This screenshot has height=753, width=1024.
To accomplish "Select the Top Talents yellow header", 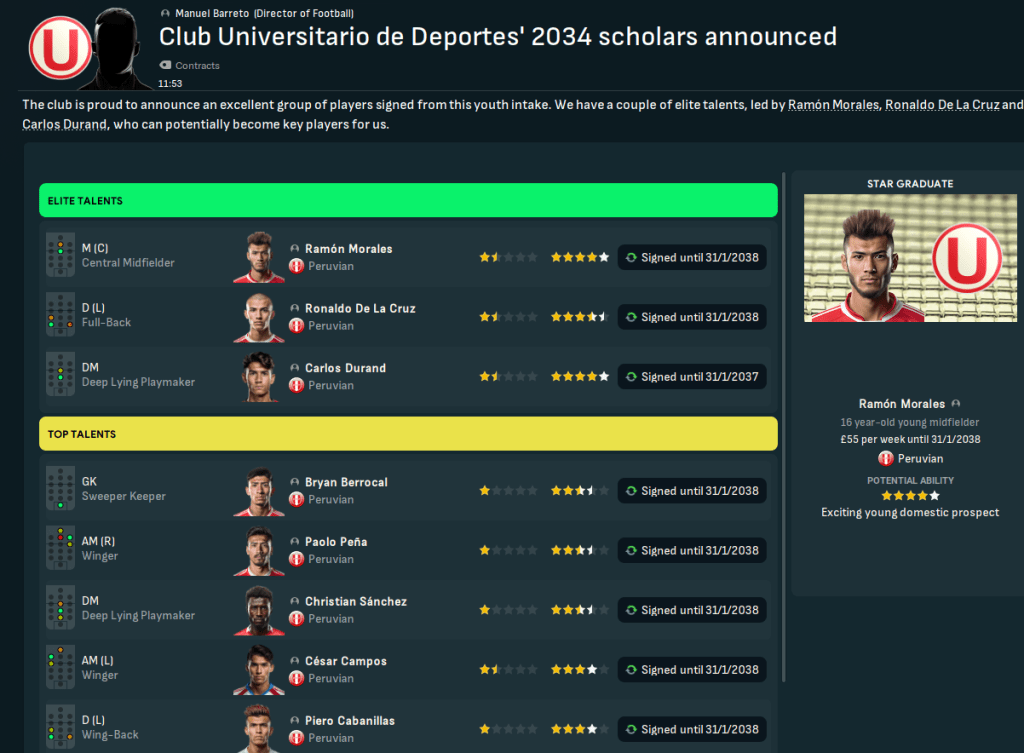I will click(408, 434).
